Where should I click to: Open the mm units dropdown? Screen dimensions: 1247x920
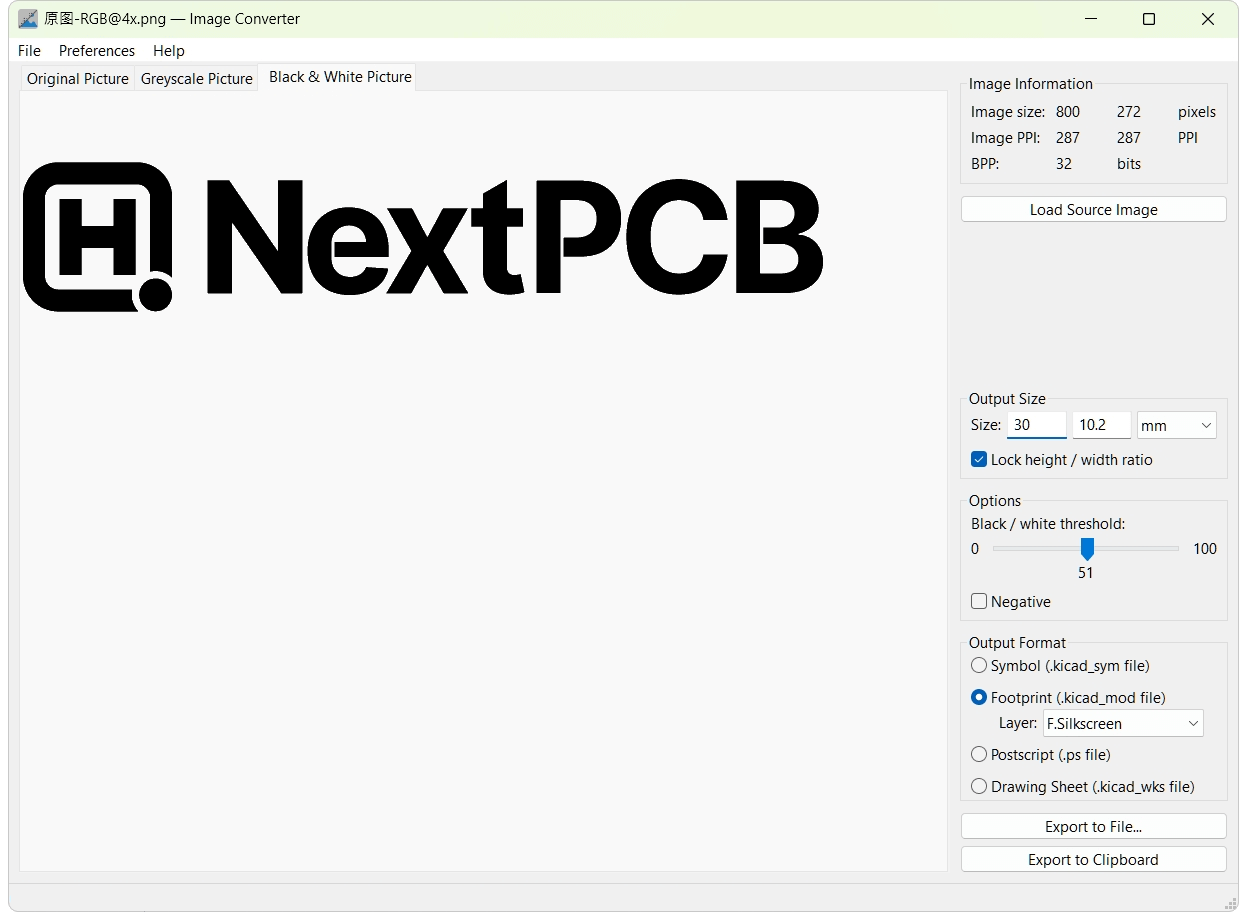point(1176,426)
